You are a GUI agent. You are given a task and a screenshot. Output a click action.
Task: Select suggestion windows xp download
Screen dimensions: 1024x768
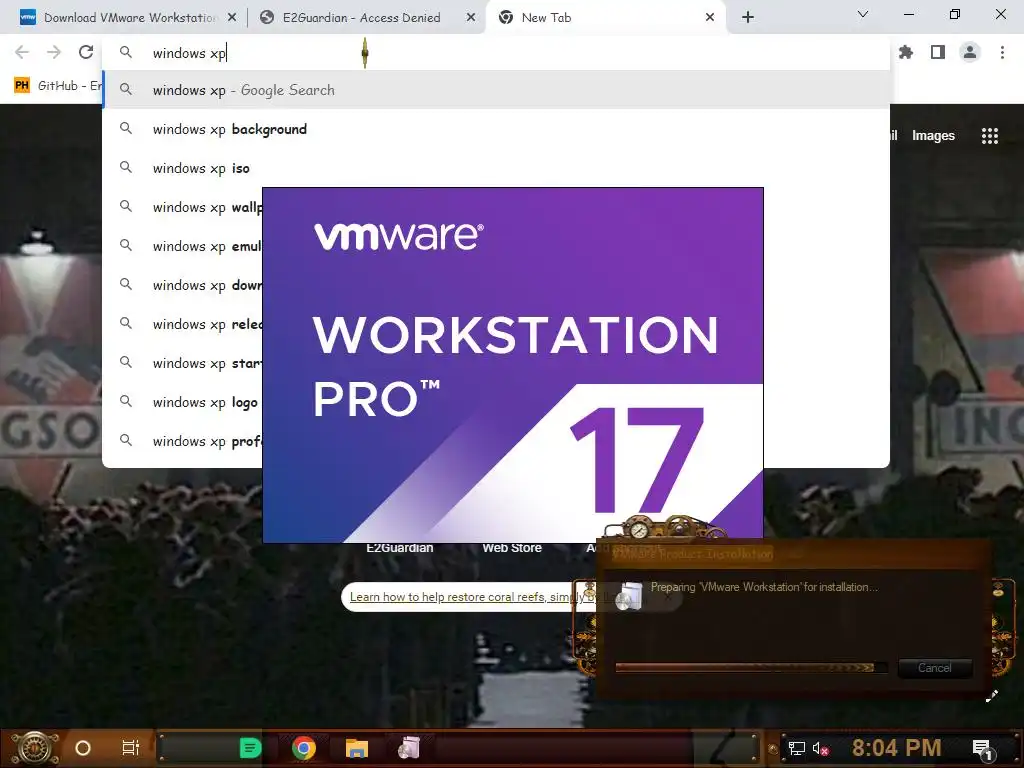183,285
